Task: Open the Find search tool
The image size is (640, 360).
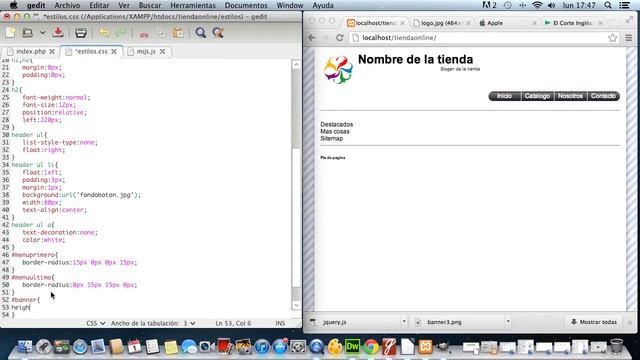Action: [200, 33]
